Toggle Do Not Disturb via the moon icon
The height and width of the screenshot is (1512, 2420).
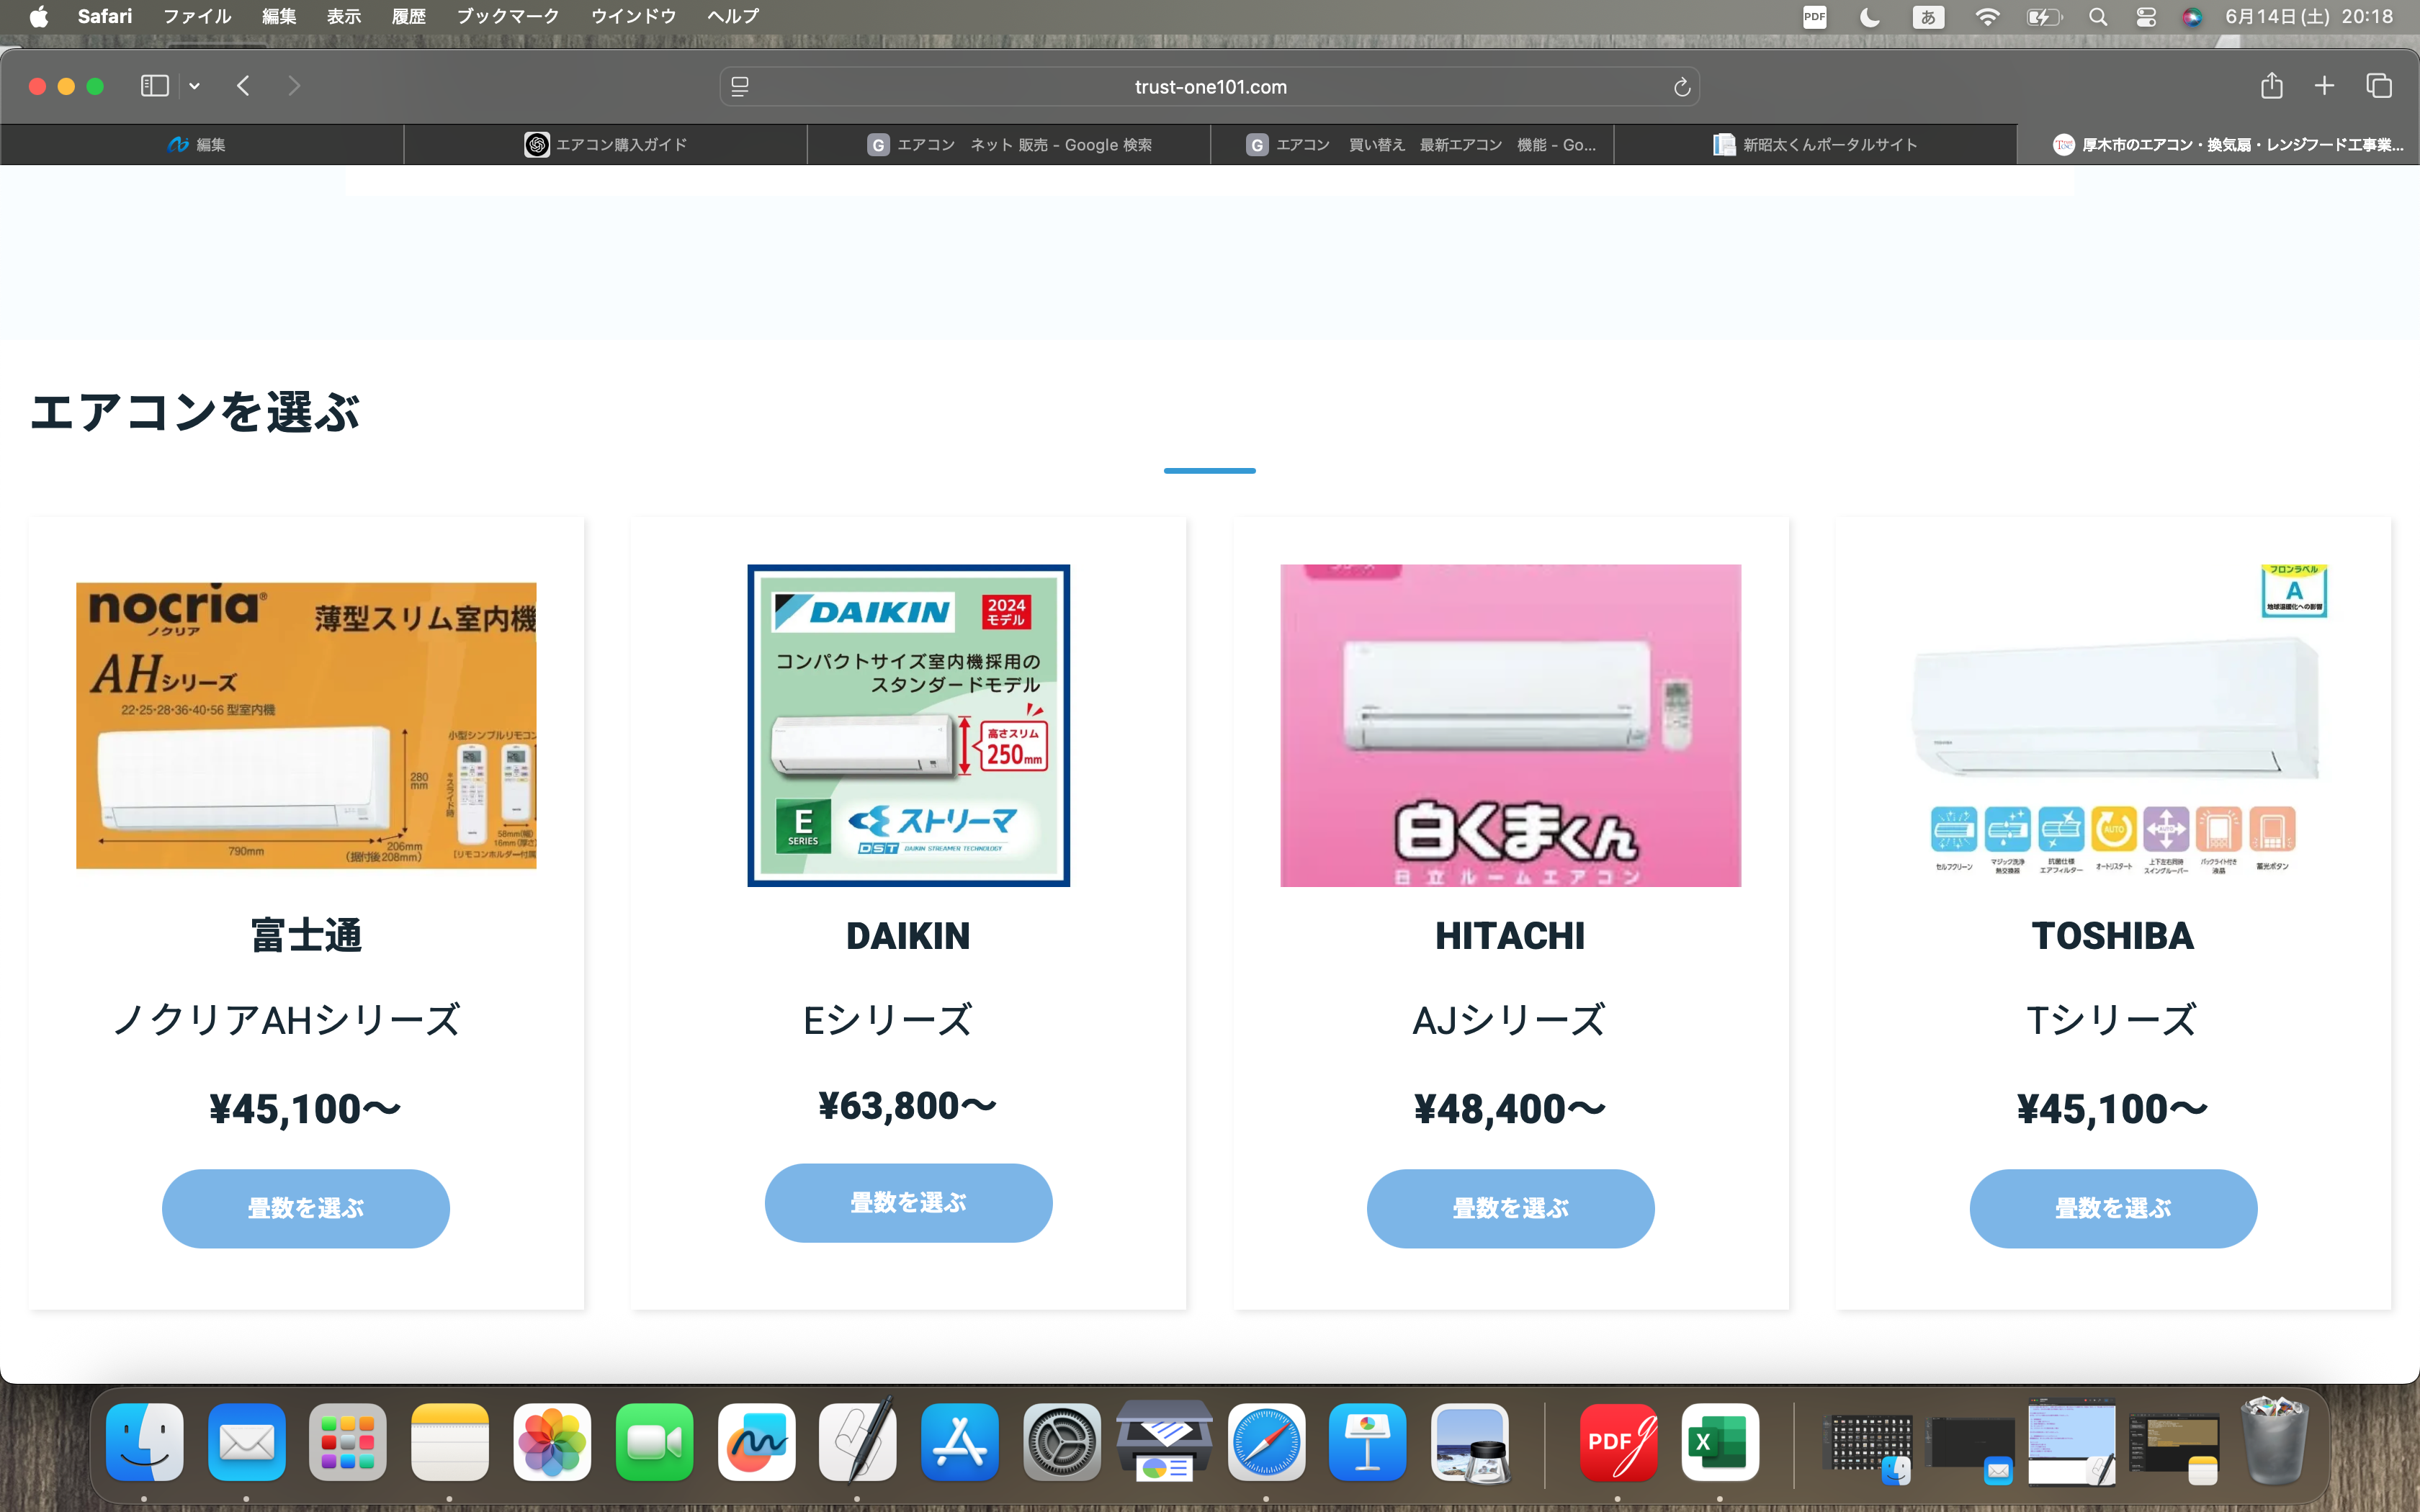coord(1870,16)
